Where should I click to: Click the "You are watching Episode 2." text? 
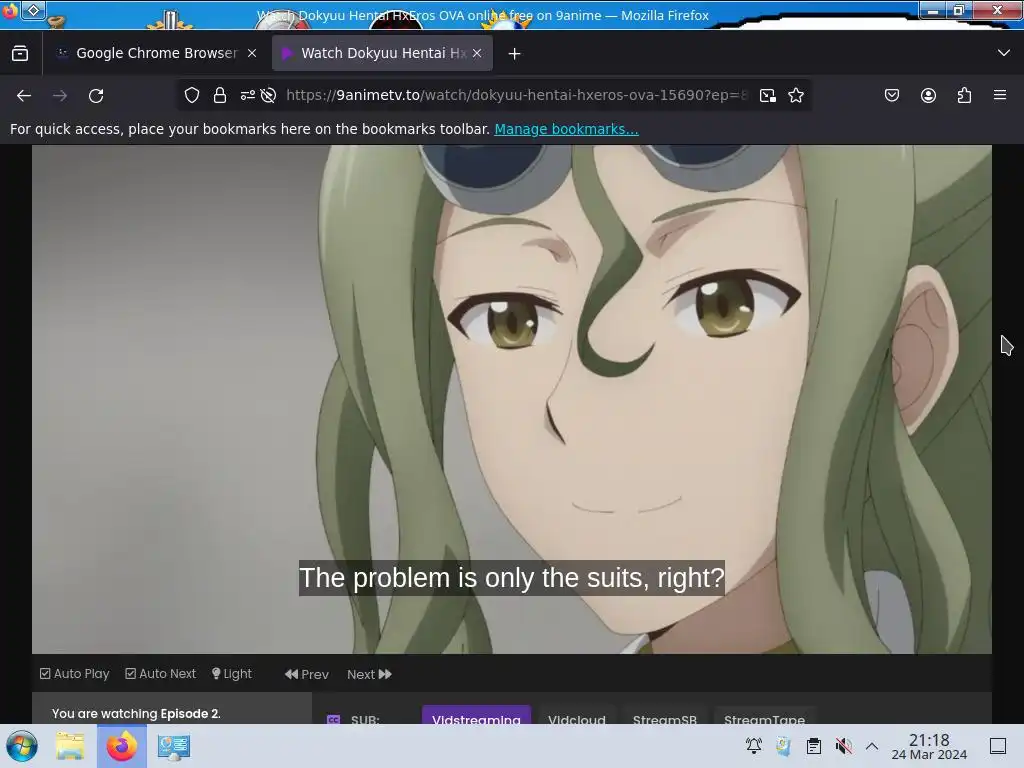(x=136, y=713)
